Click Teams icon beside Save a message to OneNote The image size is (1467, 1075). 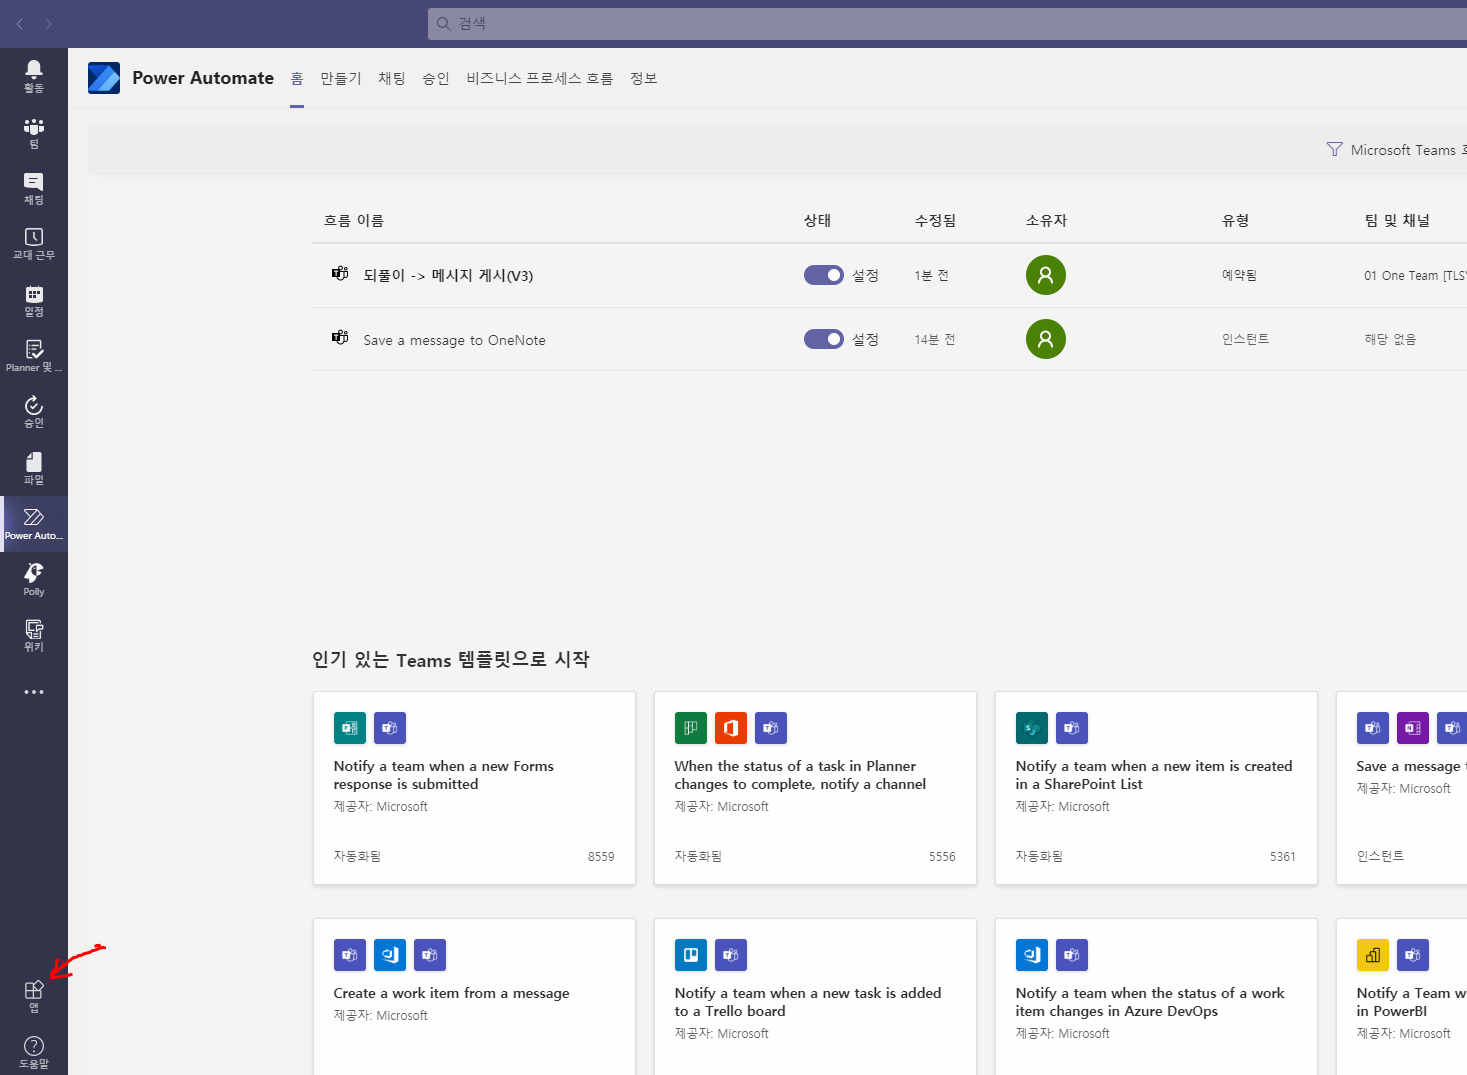pos(340,338)
